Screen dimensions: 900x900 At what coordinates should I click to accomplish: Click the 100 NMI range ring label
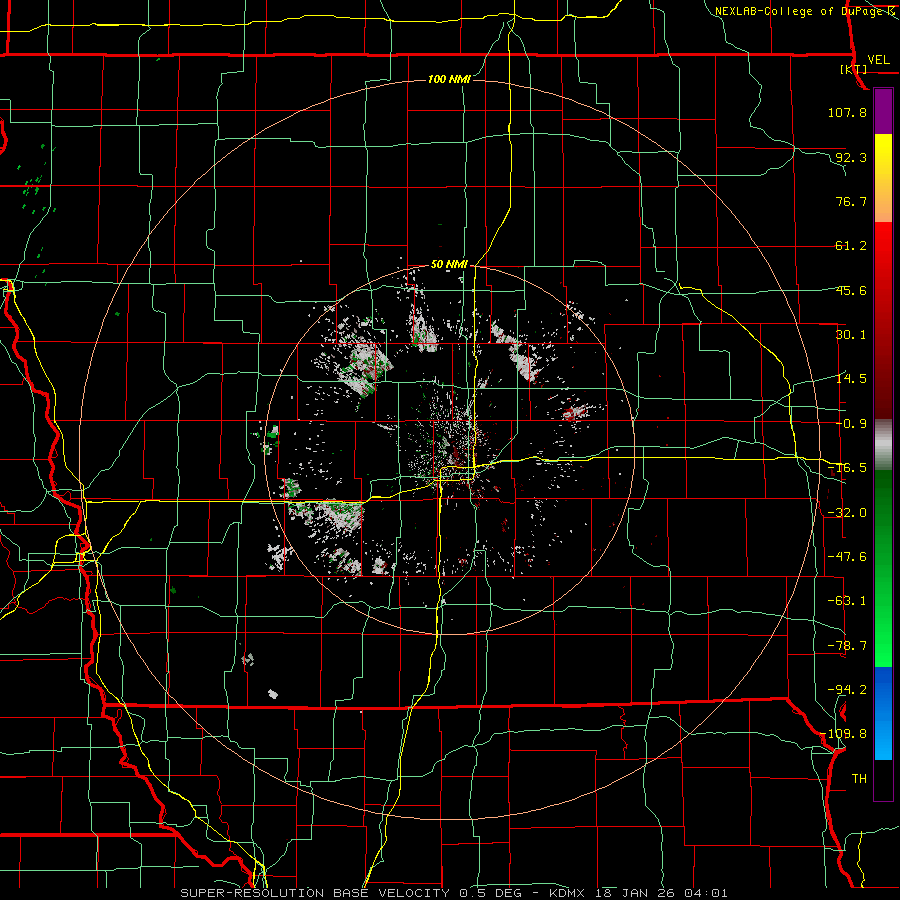pyautogui.click(x=449, y=79)
